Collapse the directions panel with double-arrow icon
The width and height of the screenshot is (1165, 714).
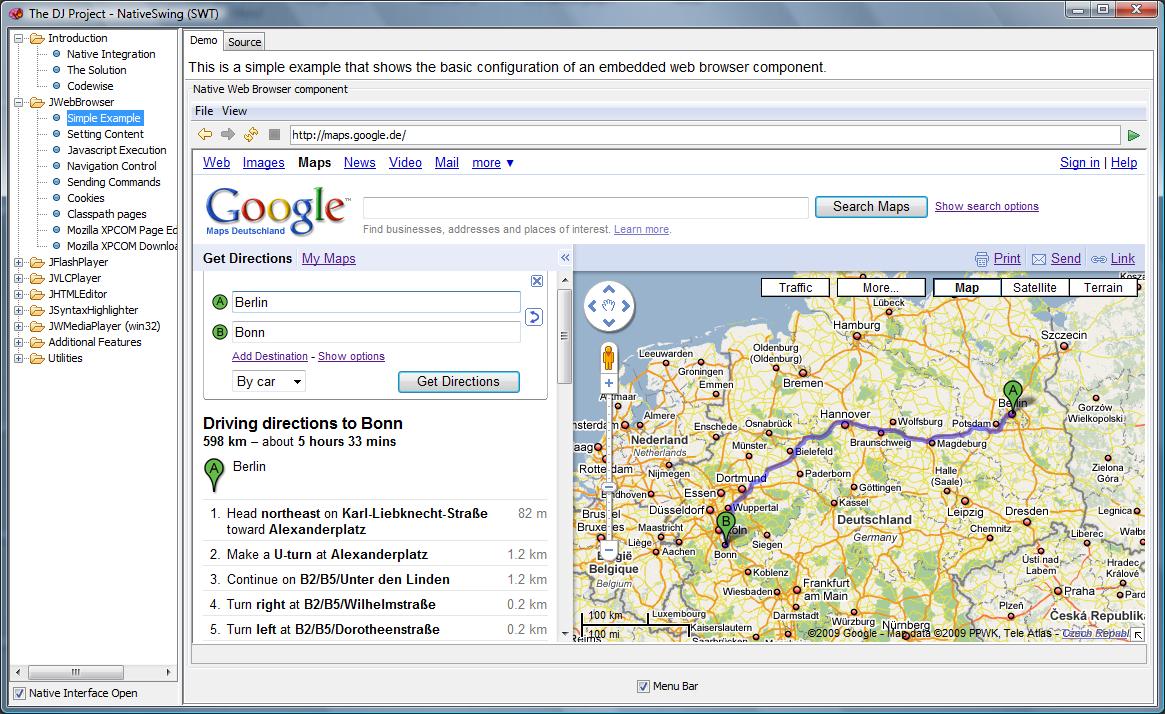(x=565, y=258)
